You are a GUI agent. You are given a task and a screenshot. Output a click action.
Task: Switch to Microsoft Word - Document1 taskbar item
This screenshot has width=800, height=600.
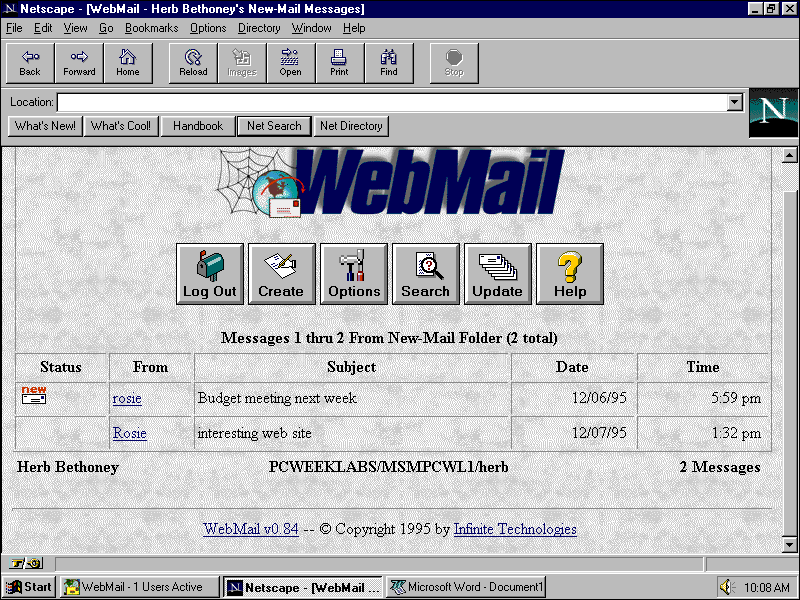pos(467,587)
